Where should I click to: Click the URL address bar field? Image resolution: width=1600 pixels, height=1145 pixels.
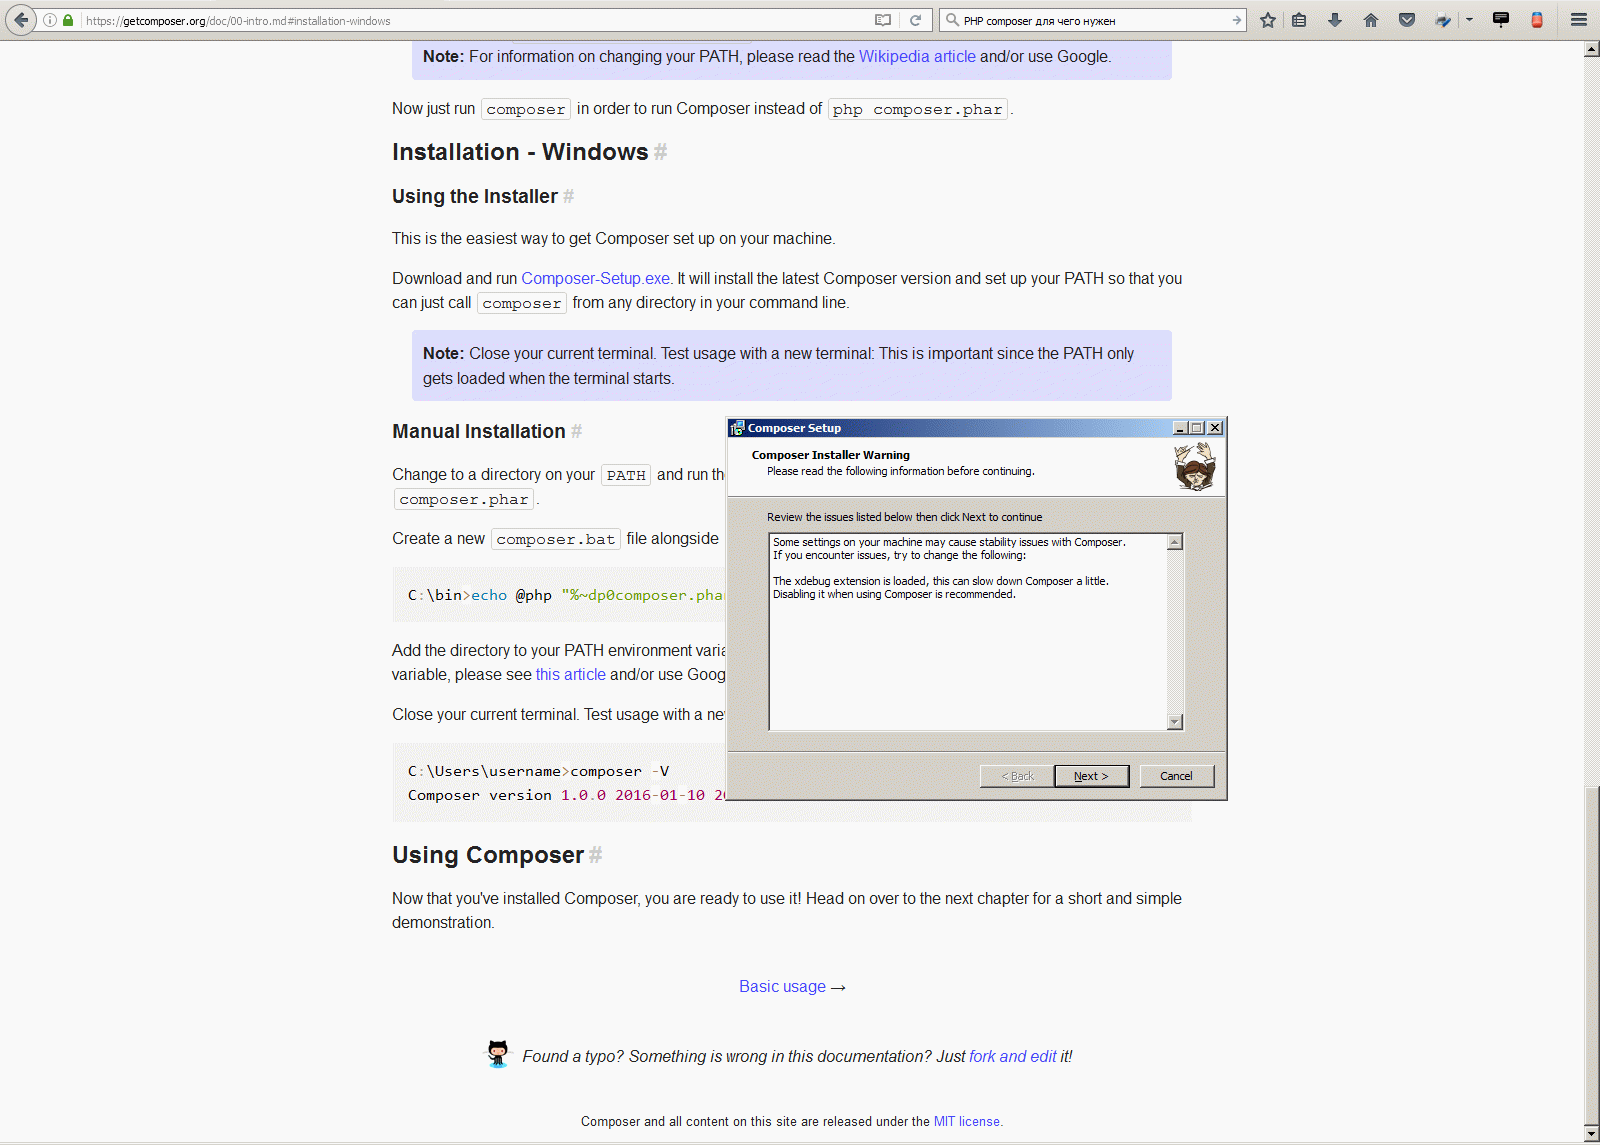475,20
